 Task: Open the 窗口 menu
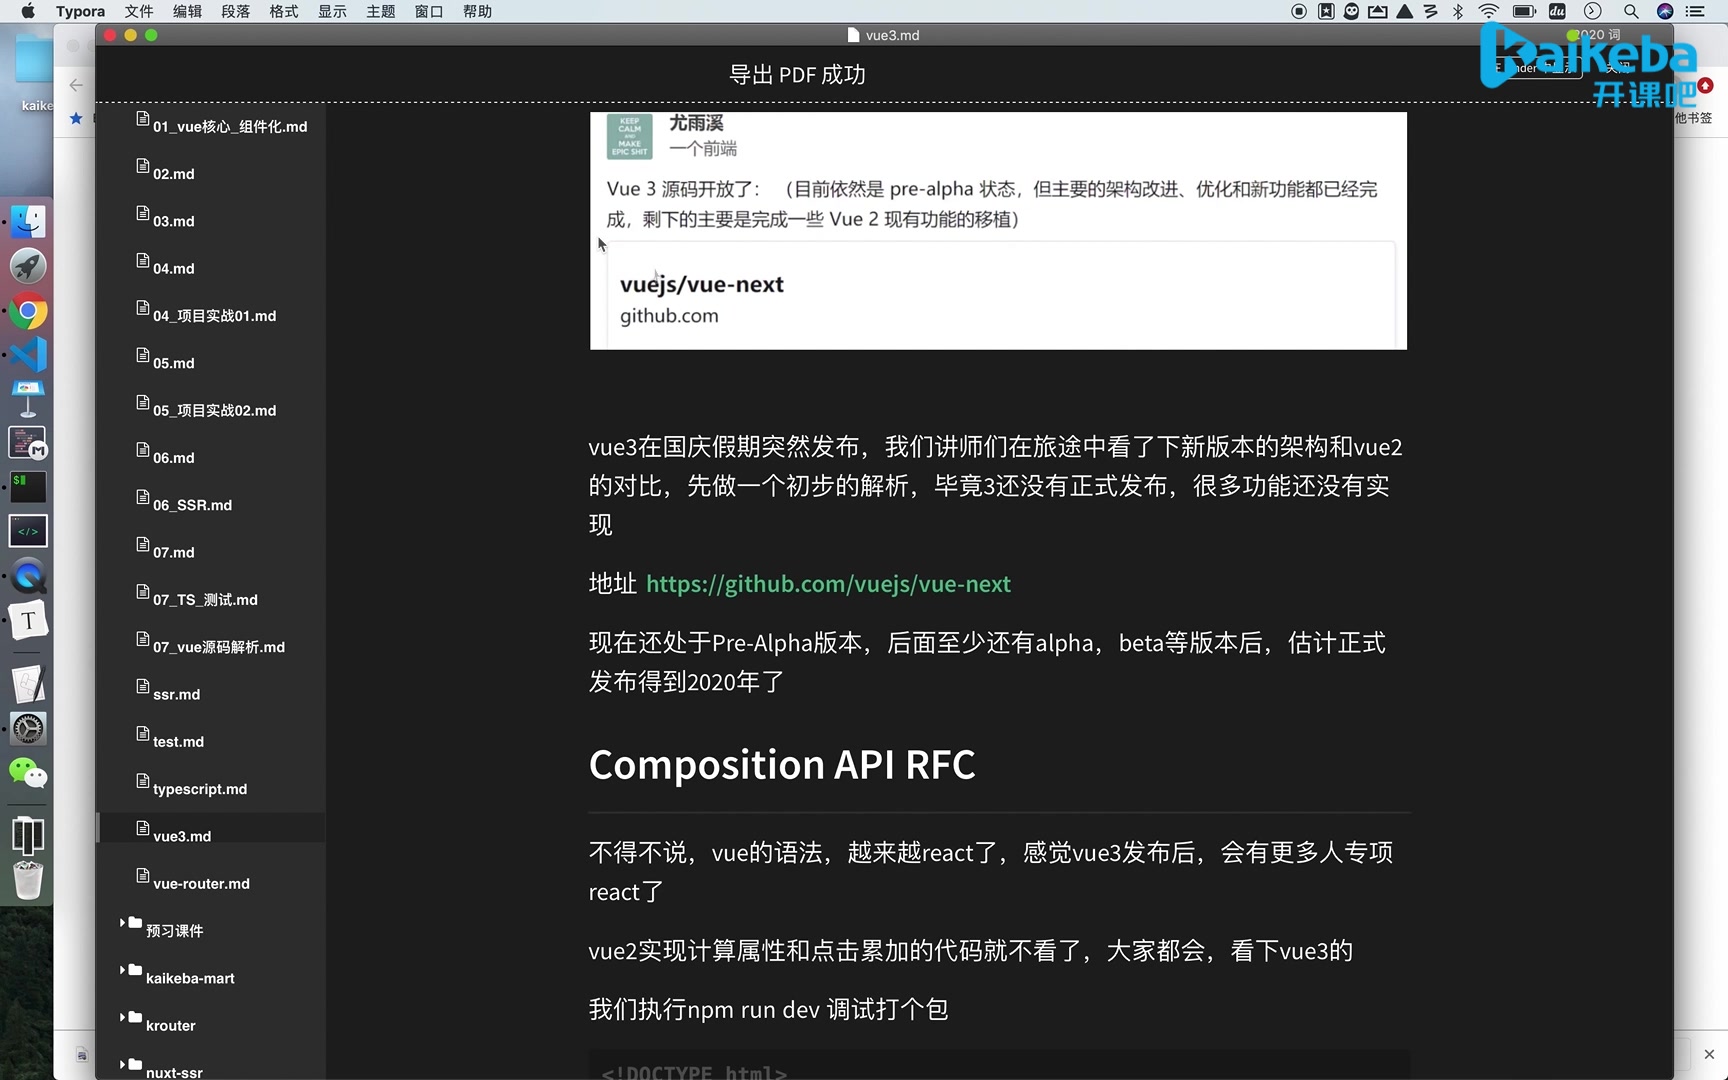click(x=429, y=11)
